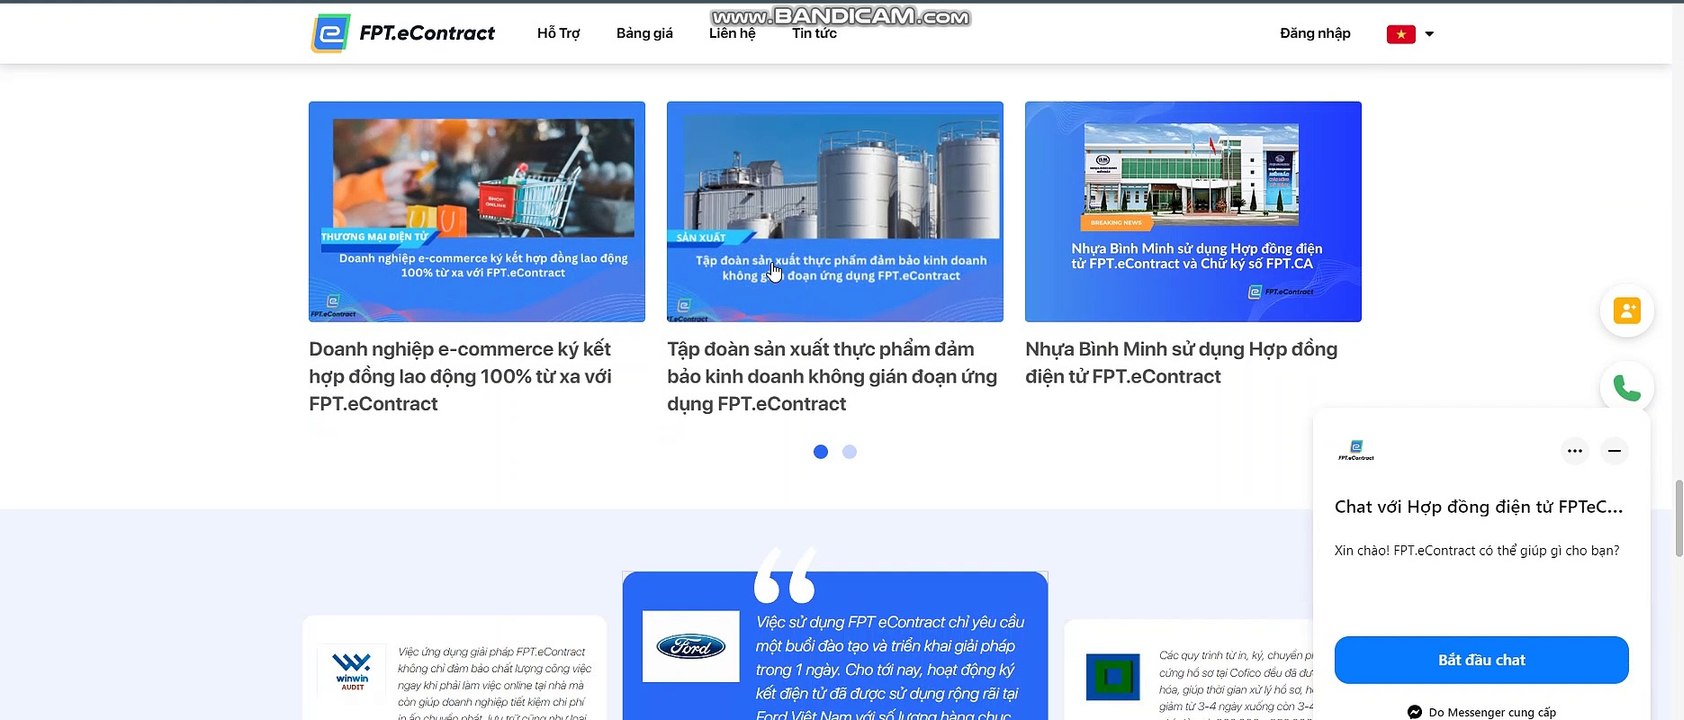The width and height of the screenshot is (1684, 720).
Task: Click the Ford logo in testimonial card
Action: [x=691, y=647]
